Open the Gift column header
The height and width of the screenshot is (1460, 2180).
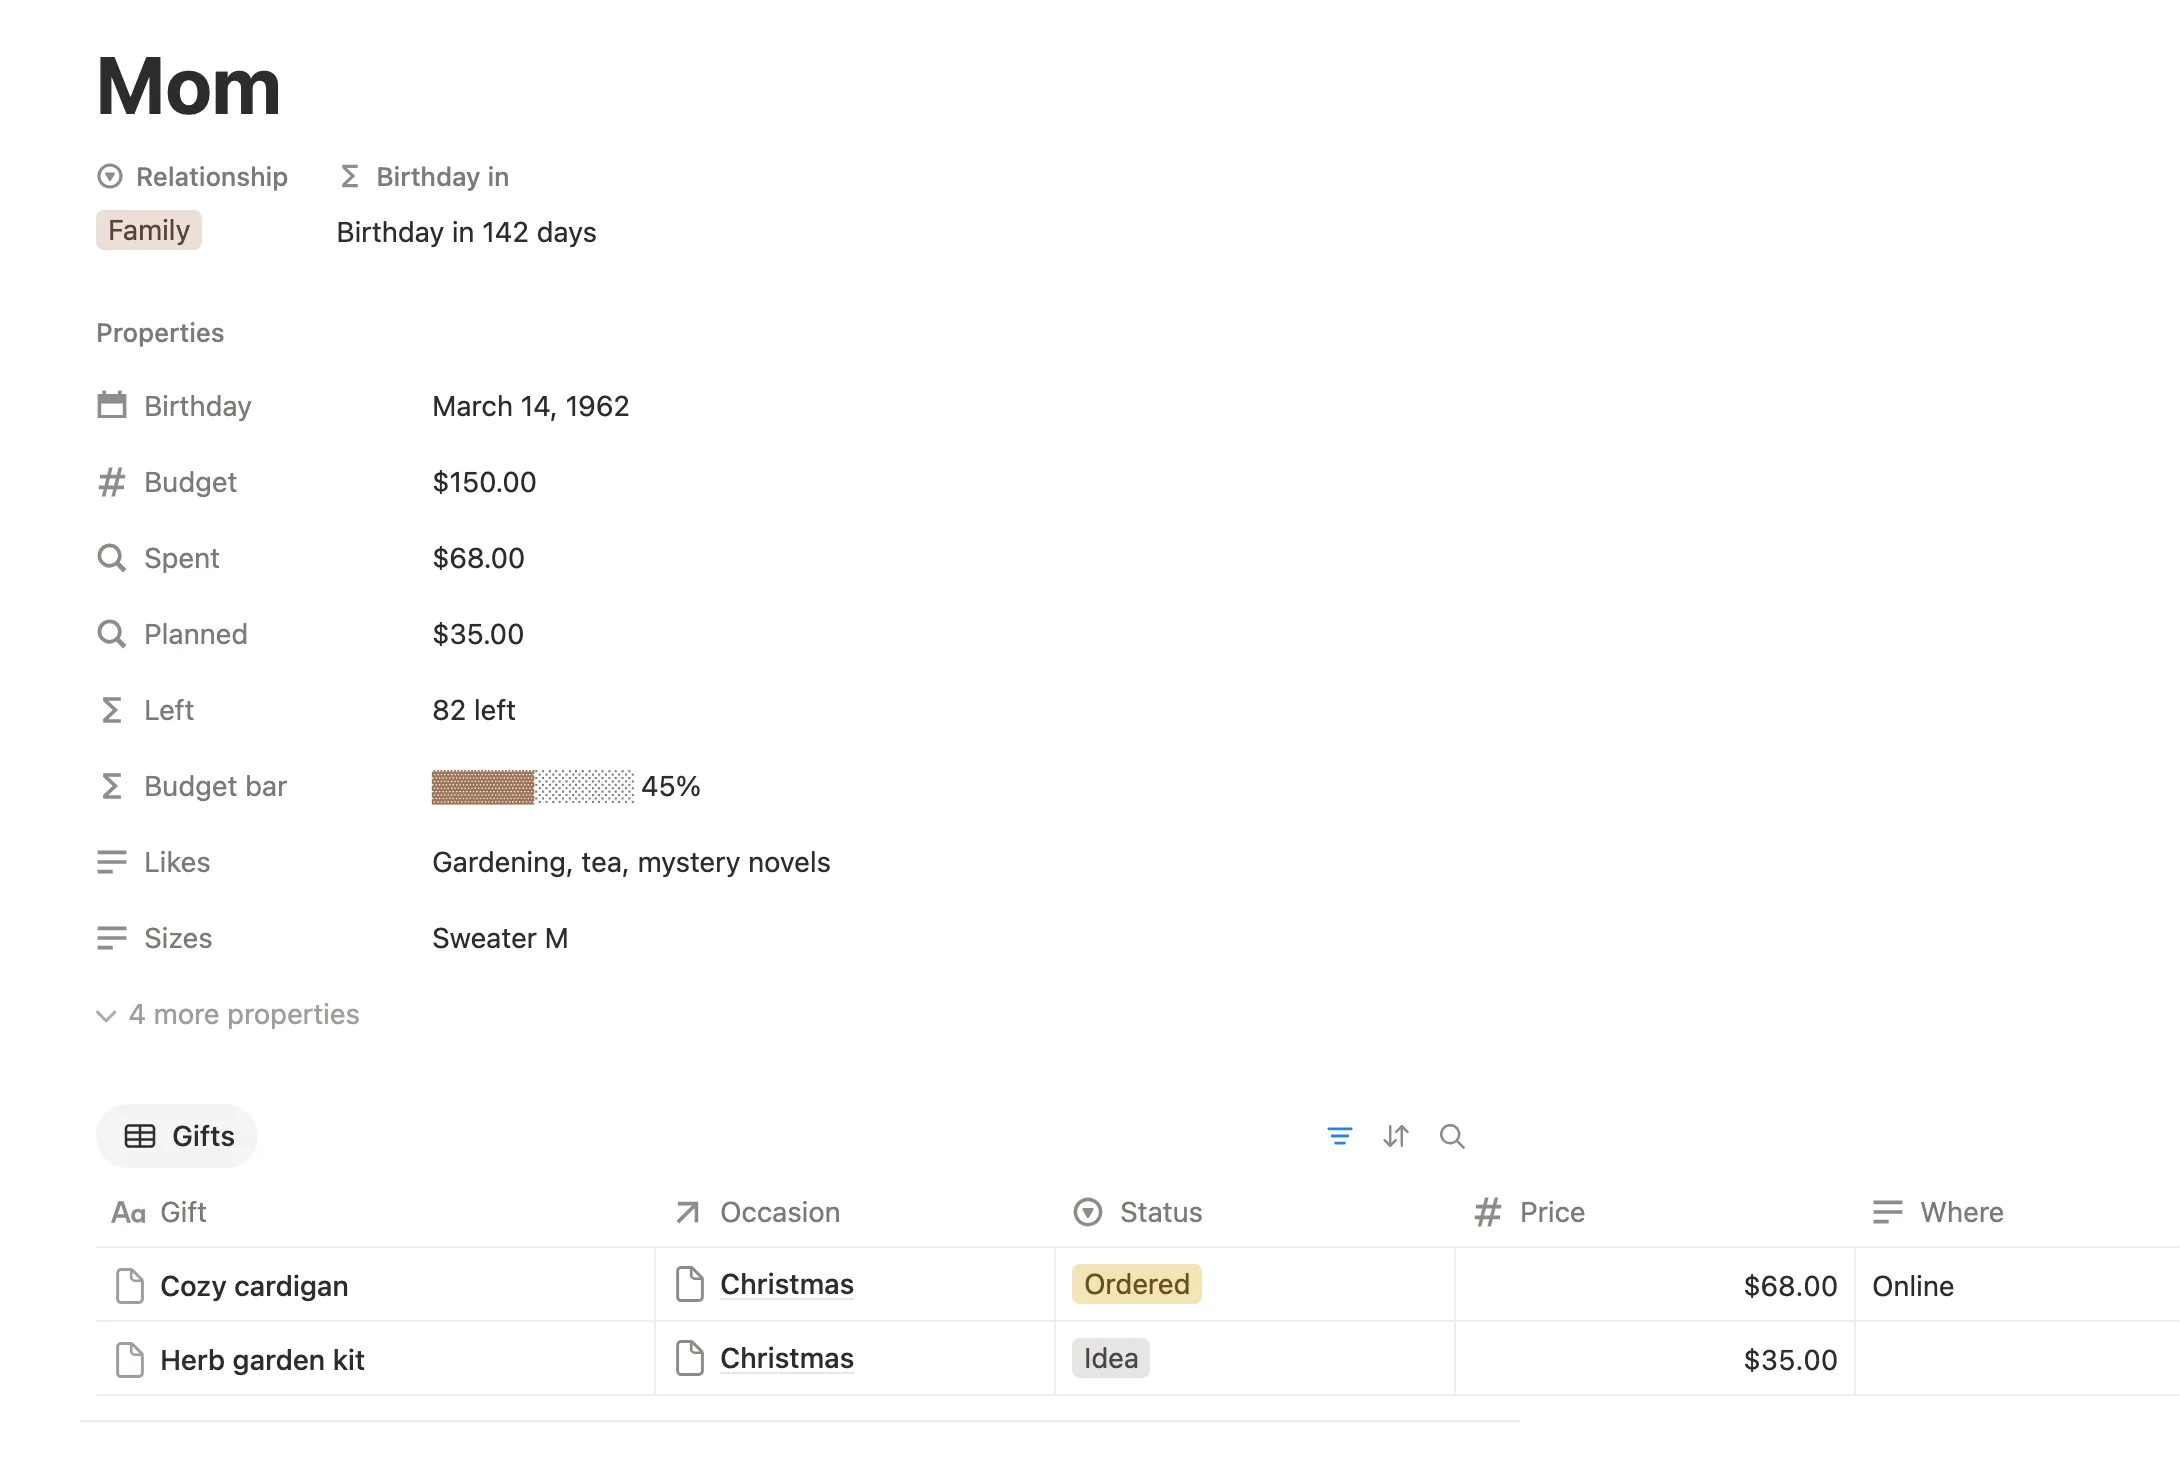[x=375, y=1212]
